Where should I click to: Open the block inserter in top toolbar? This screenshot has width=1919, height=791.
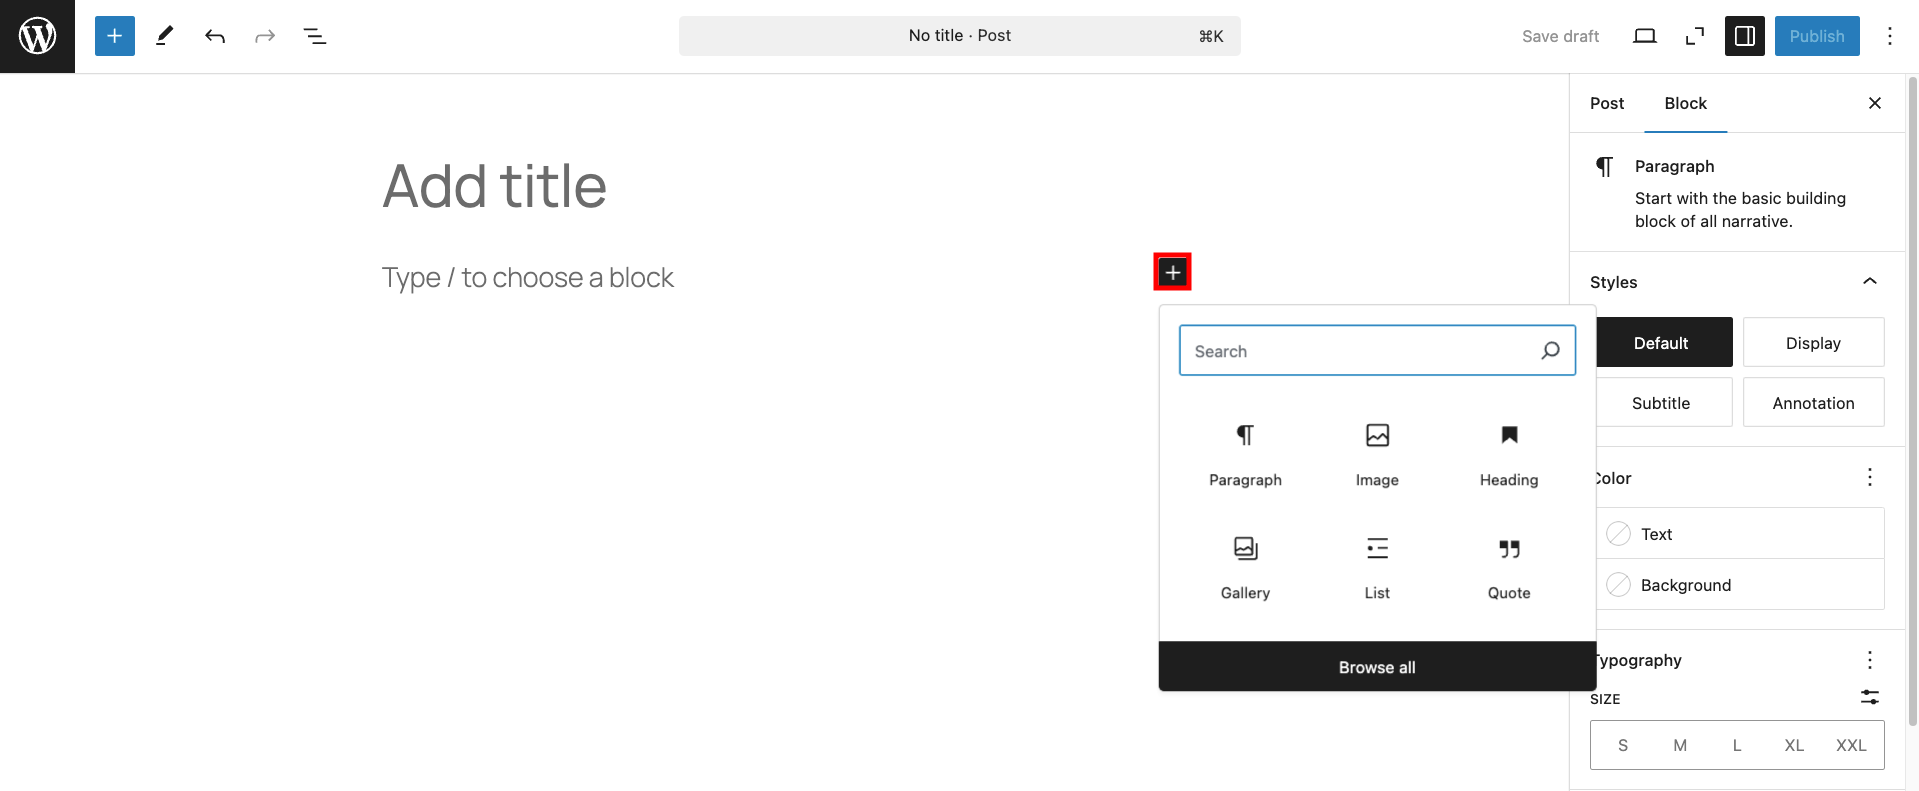(x=115, y=36)
